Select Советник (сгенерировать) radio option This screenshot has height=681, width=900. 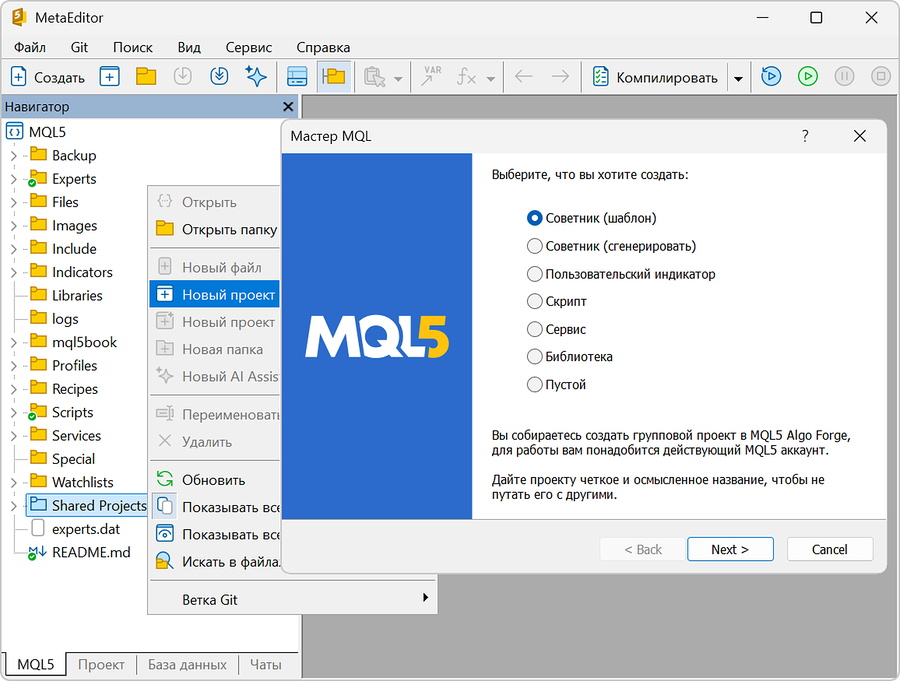[611, 246]
